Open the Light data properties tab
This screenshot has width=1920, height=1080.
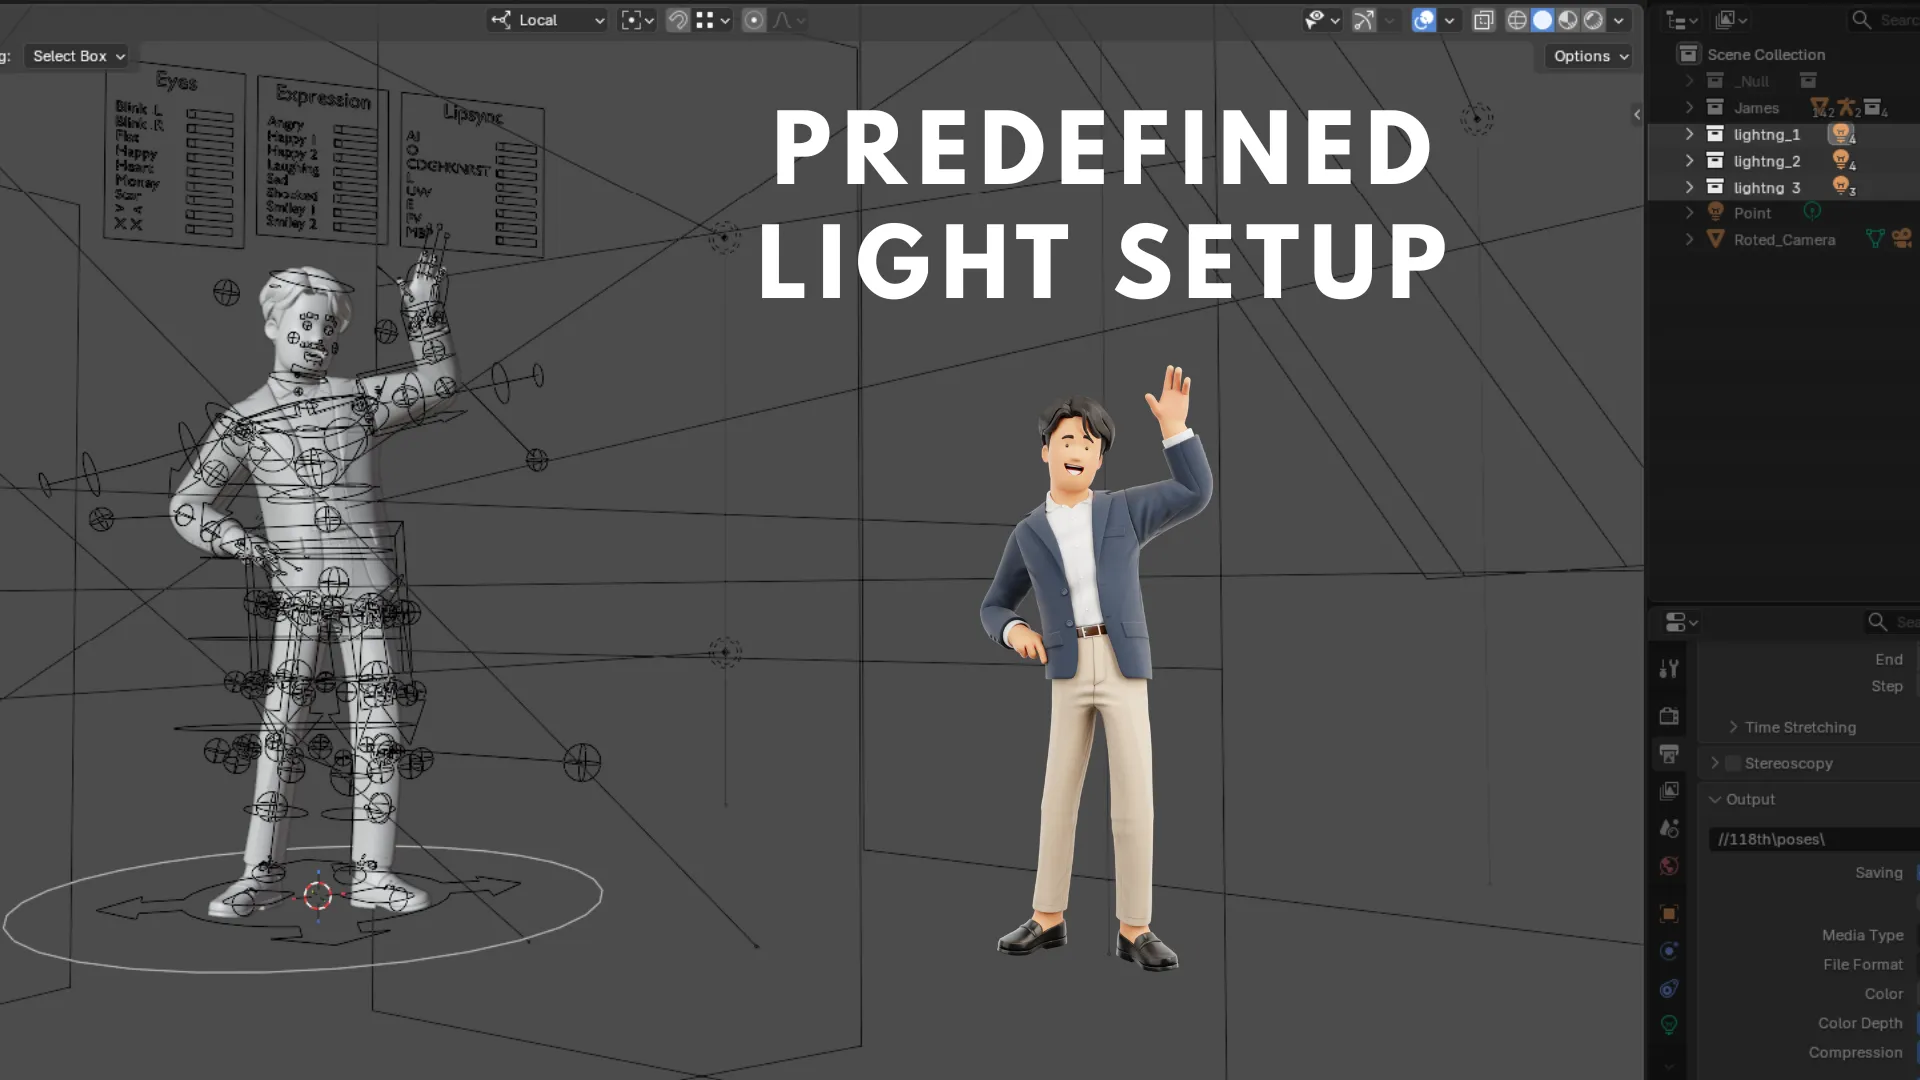pos(1669,1025)
